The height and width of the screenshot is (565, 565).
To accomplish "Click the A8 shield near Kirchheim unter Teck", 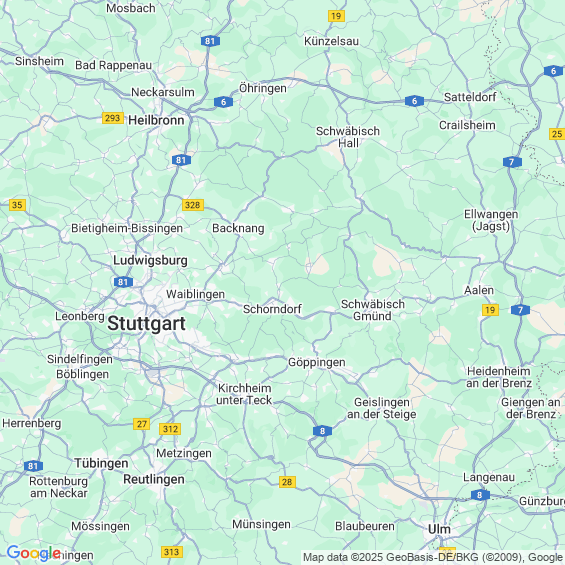I will tap(322, 431).
